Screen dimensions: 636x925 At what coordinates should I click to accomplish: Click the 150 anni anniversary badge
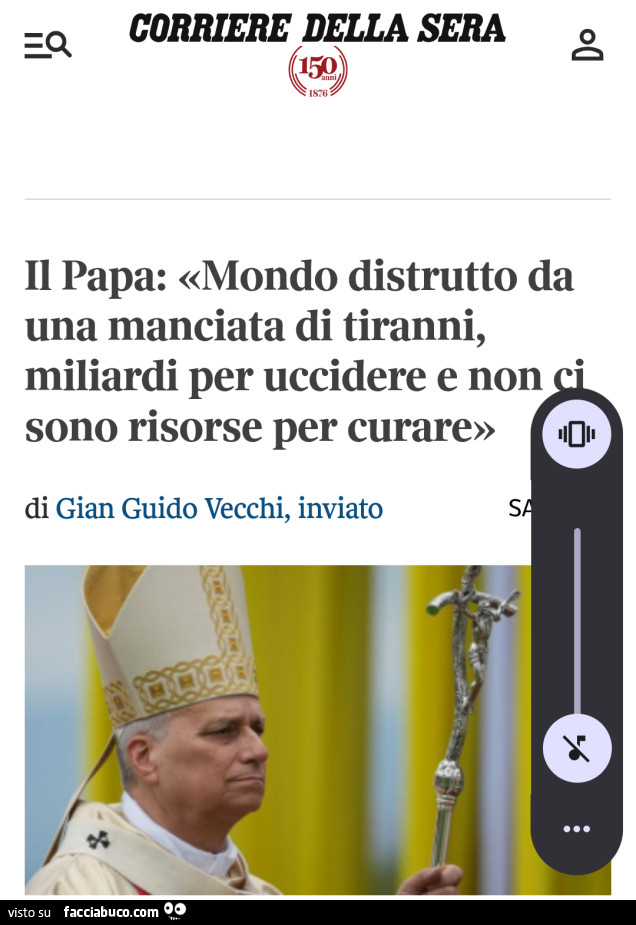pyautogui.click(x=318, y=71)
